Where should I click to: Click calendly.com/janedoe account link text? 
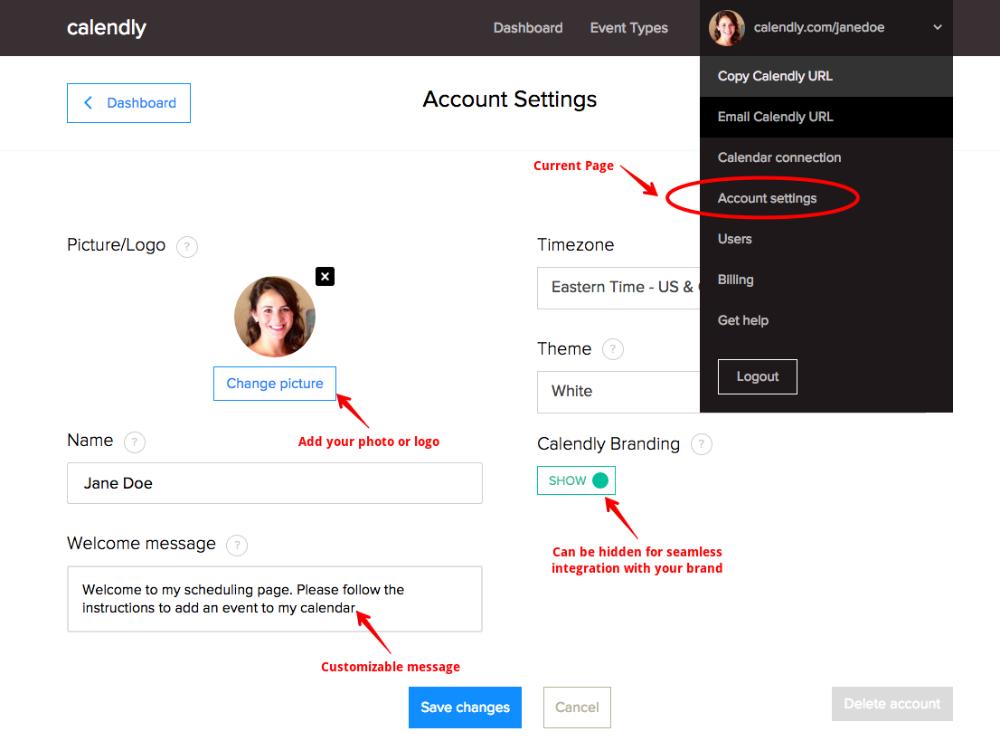tap(819, 27)
